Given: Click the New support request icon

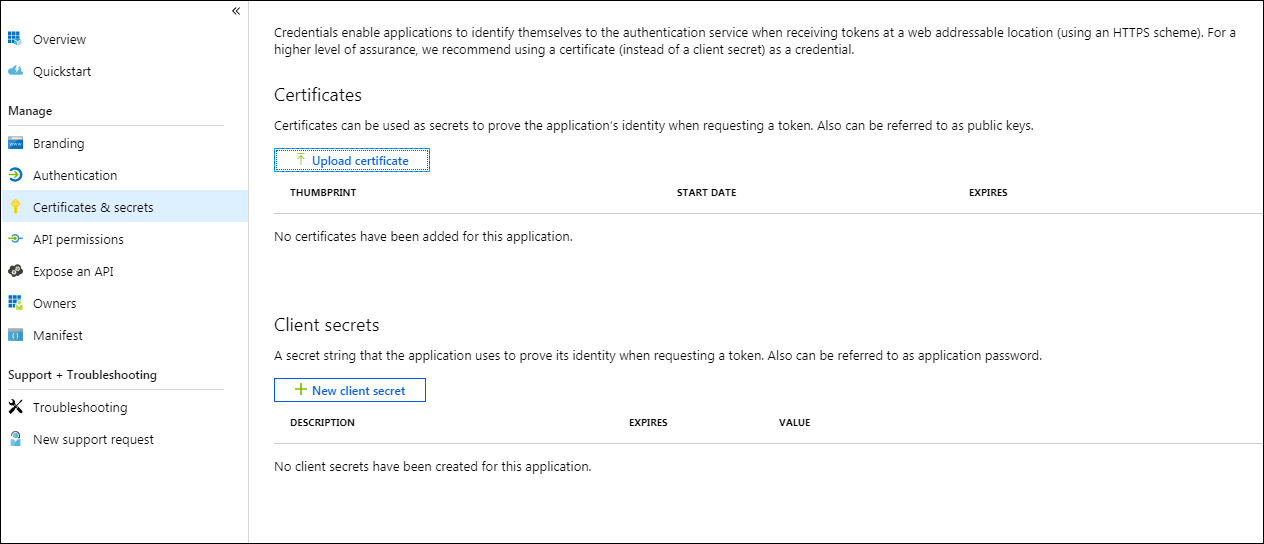Looking at the screenshot, I should click(15, 439).
